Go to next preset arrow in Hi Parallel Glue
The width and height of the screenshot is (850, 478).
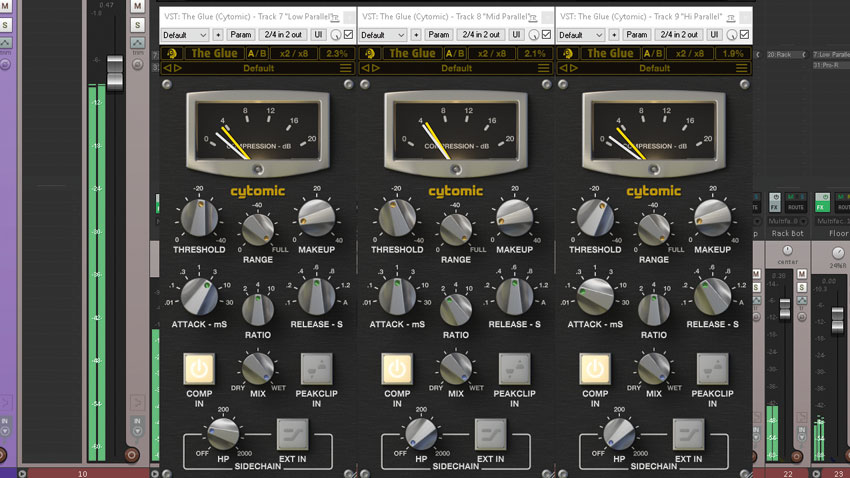coord(573,68)
